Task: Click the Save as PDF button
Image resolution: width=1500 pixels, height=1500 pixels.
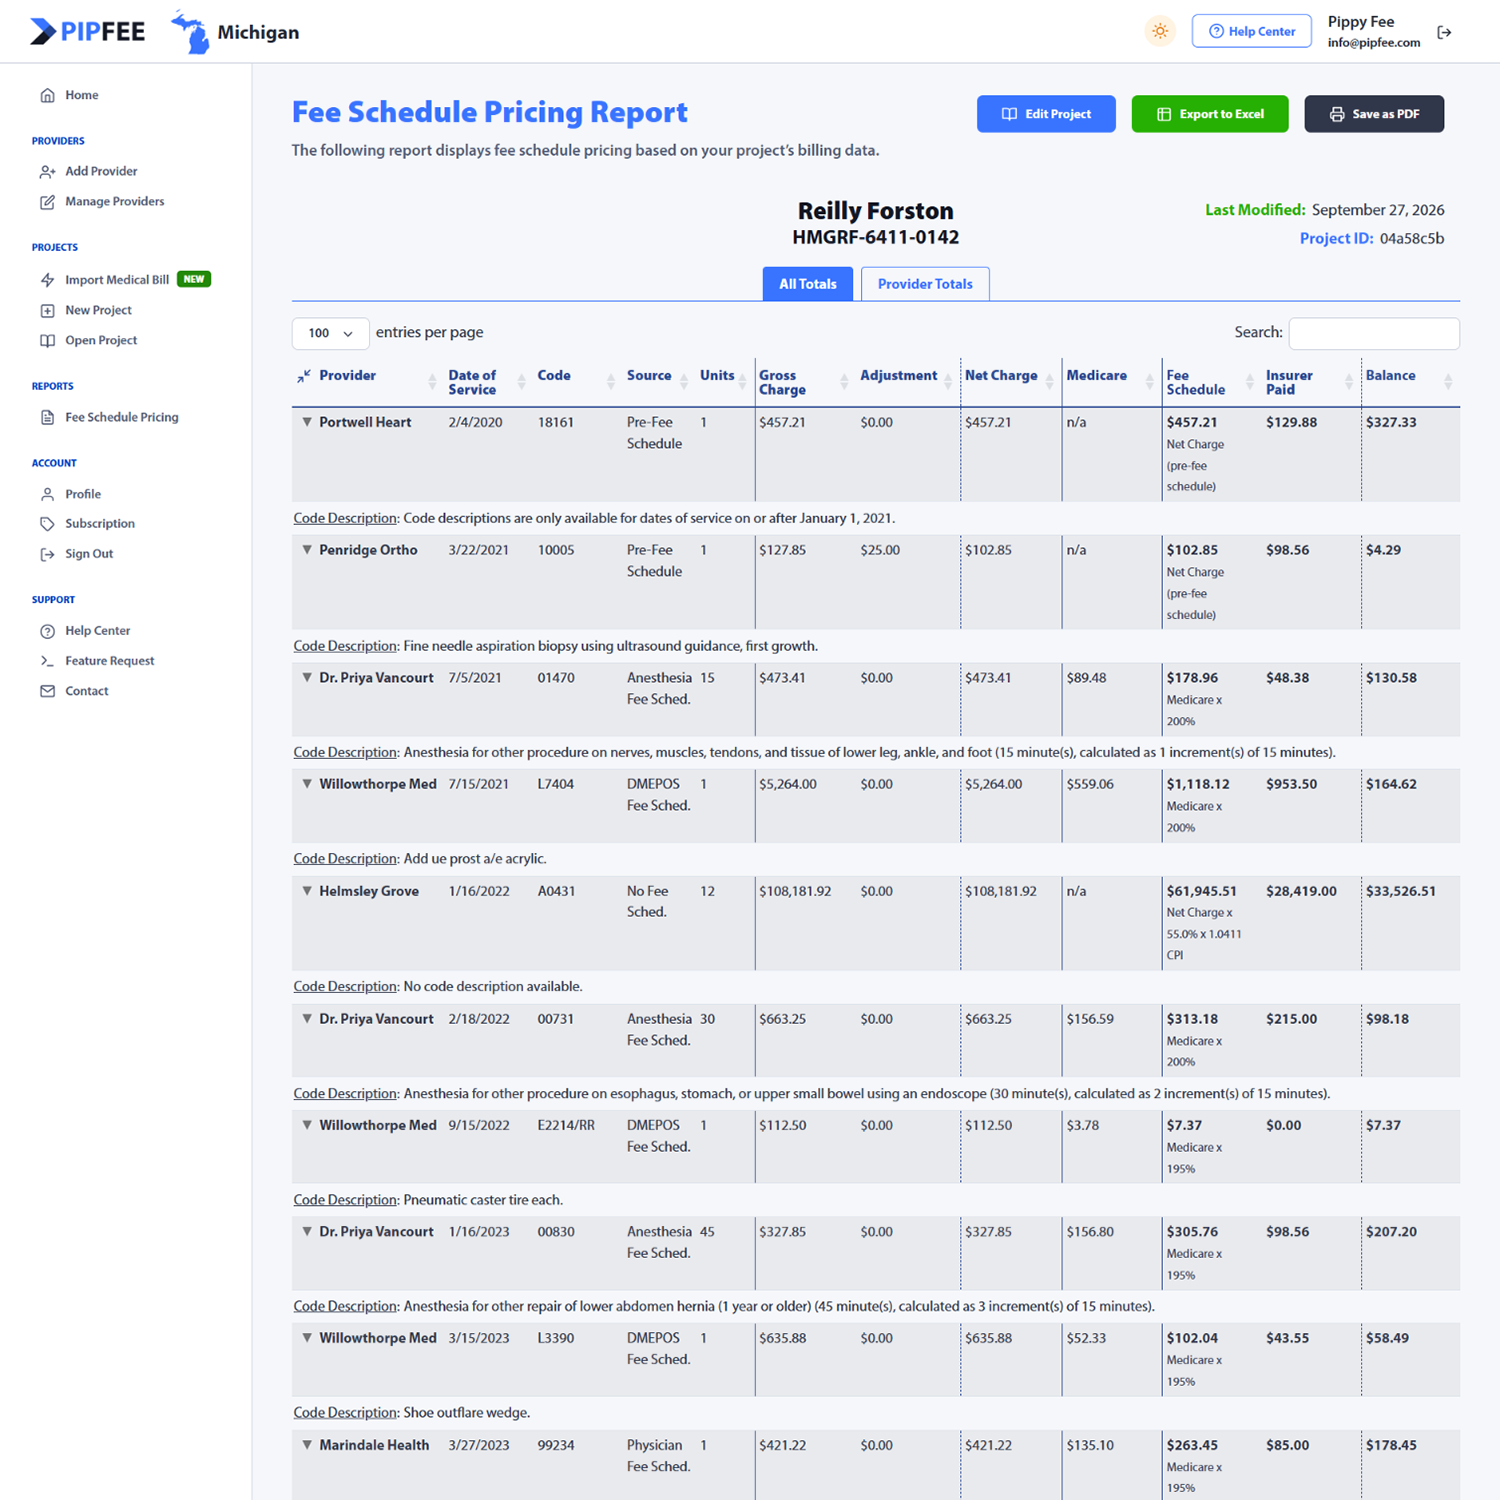Action: coord(1374,114)
